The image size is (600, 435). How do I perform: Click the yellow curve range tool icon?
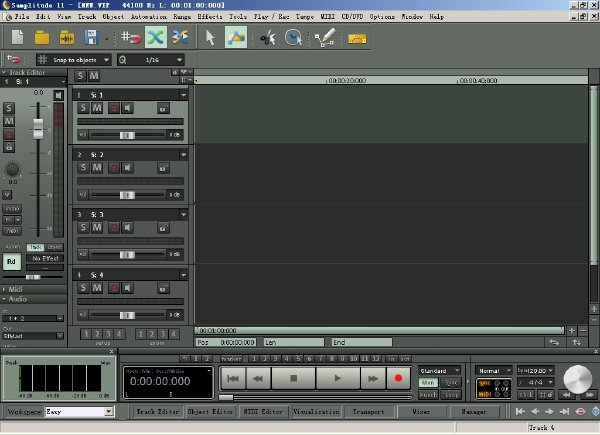tap(357, 38)
